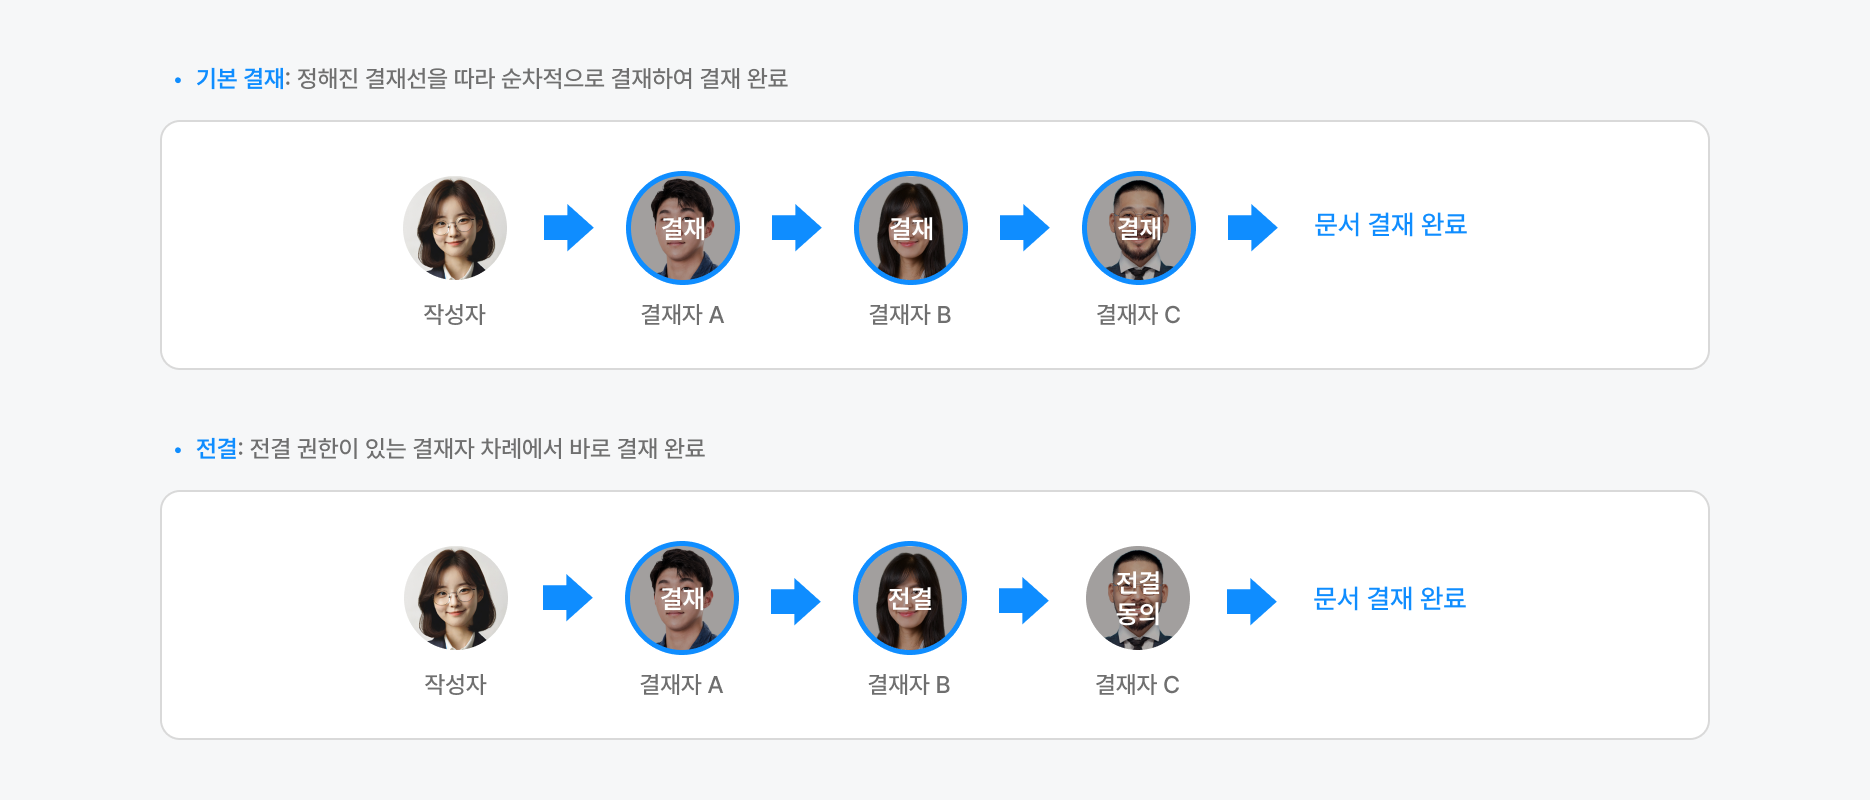Click arrow between 결재자 A and B, bottom row

tap(795, 601)
